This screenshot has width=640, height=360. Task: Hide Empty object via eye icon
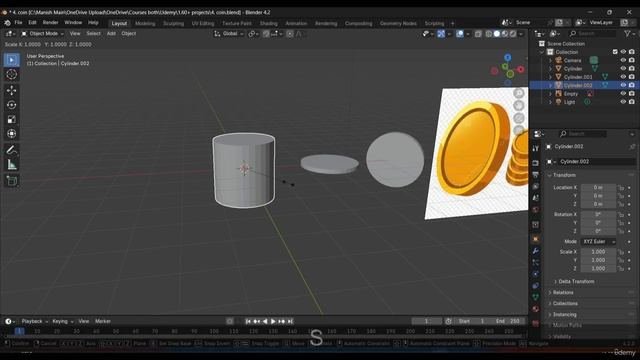pos(623,93)
